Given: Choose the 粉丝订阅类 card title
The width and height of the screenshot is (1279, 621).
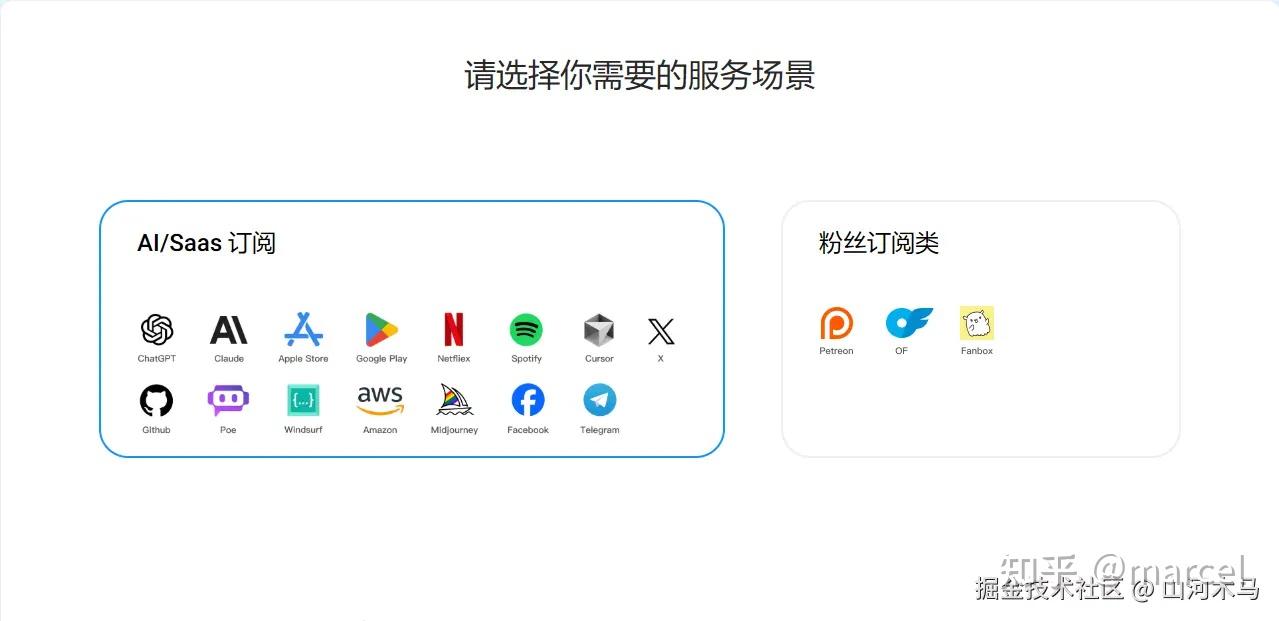Looking at the screenshot, I should pos(879,243).
